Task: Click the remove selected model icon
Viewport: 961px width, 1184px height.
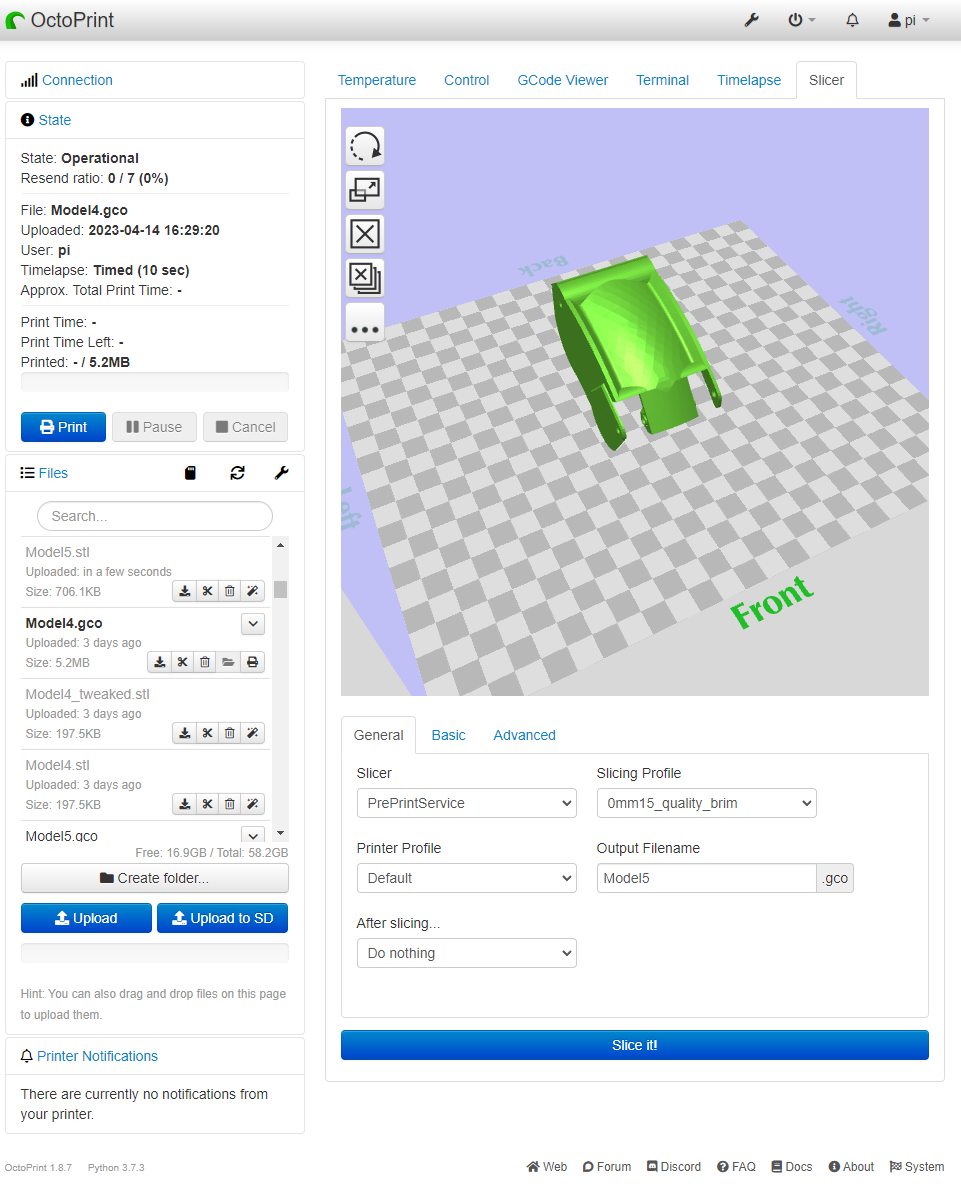Action: (365, 234)
